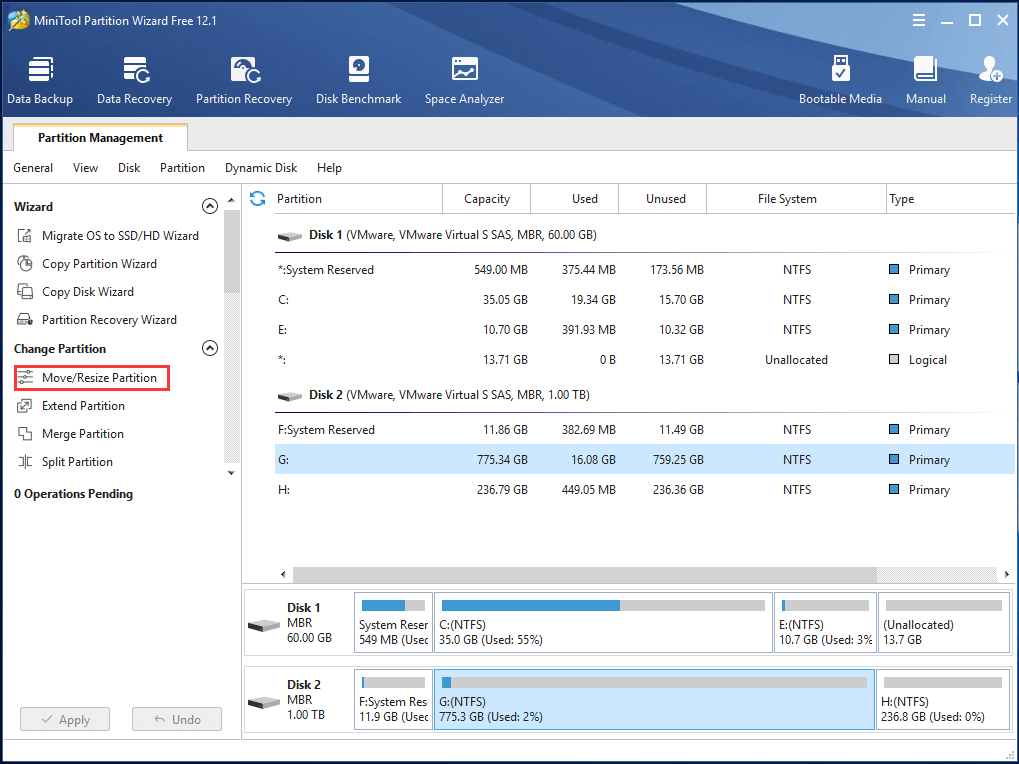This screenshot has height=764, width=1019.
Task: Click the Copy Disk Wizard icon
Action: pyautogui.click(x=25, y=292)
